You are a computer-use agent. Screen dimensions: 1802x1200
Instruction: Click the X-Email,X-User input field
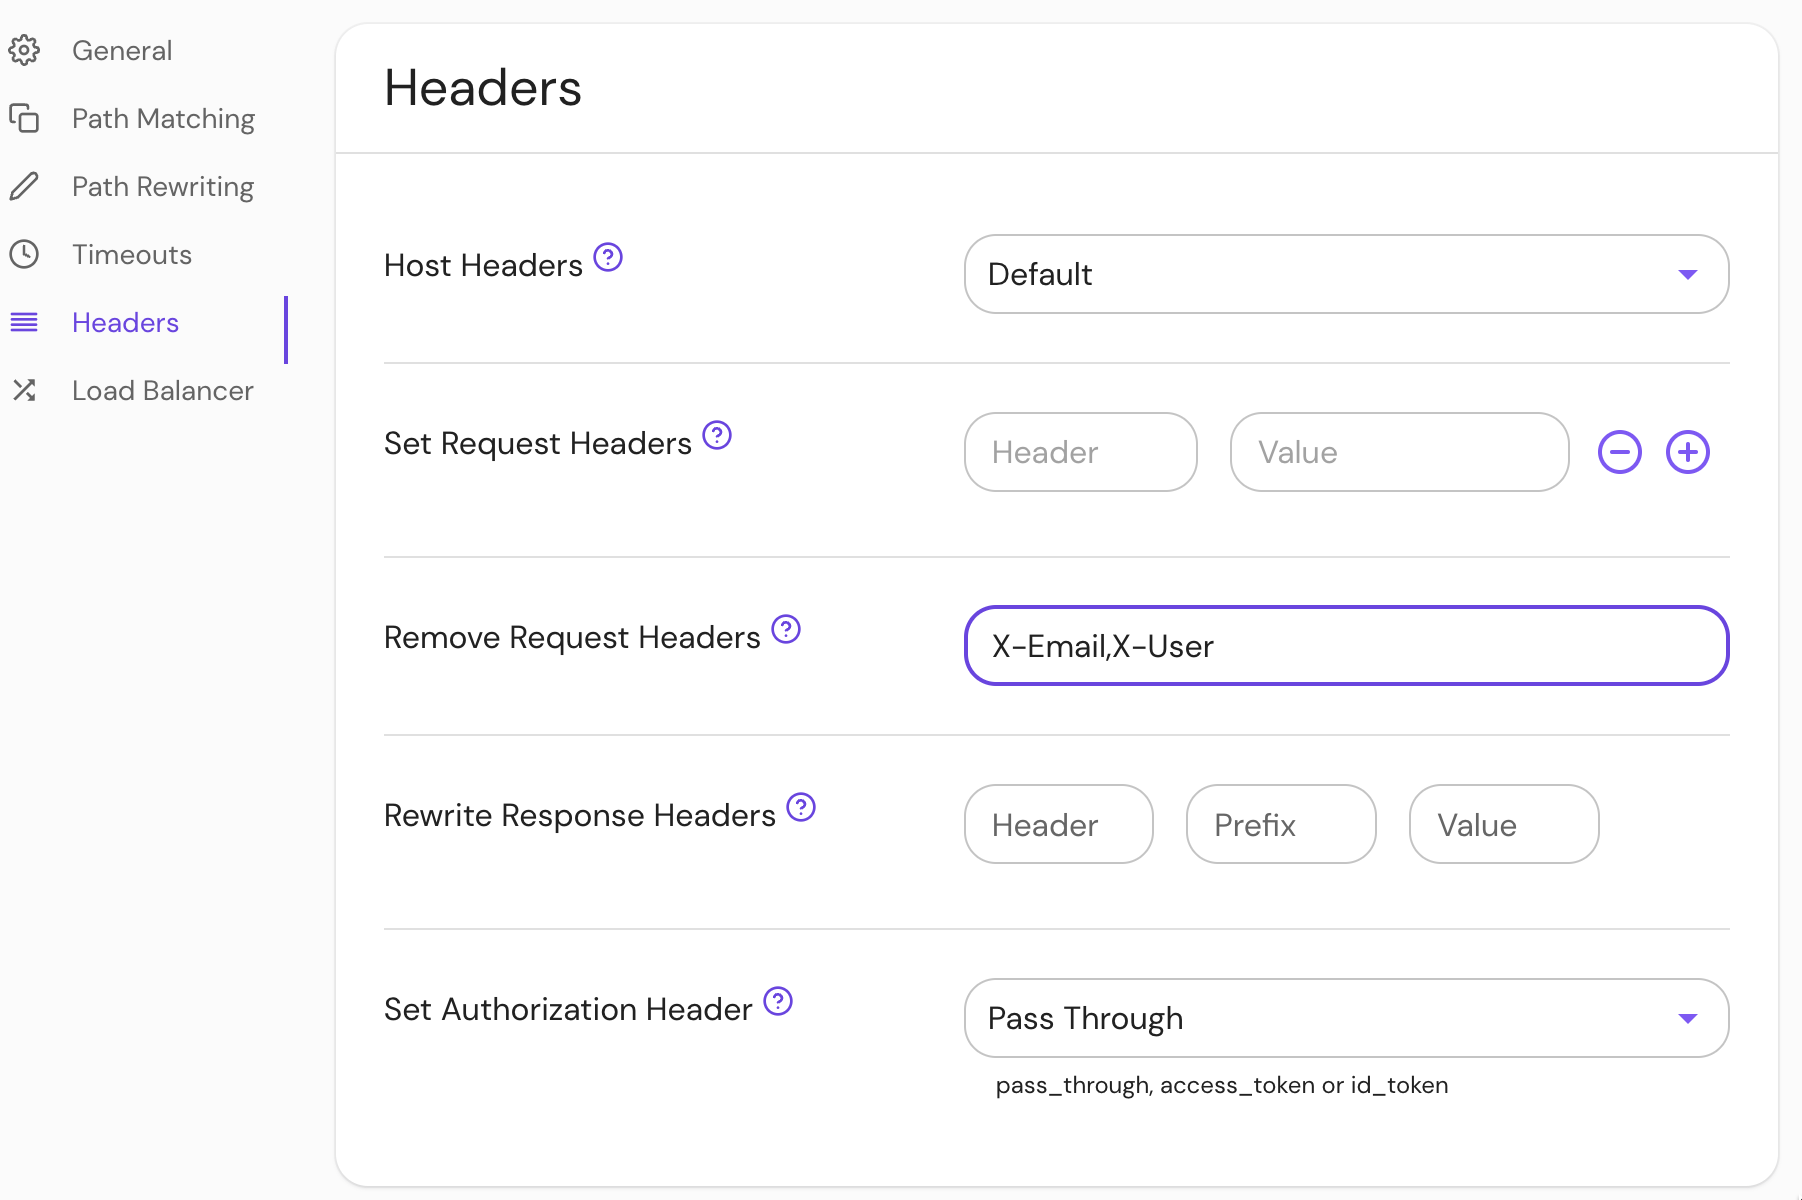click(1346, 646)
